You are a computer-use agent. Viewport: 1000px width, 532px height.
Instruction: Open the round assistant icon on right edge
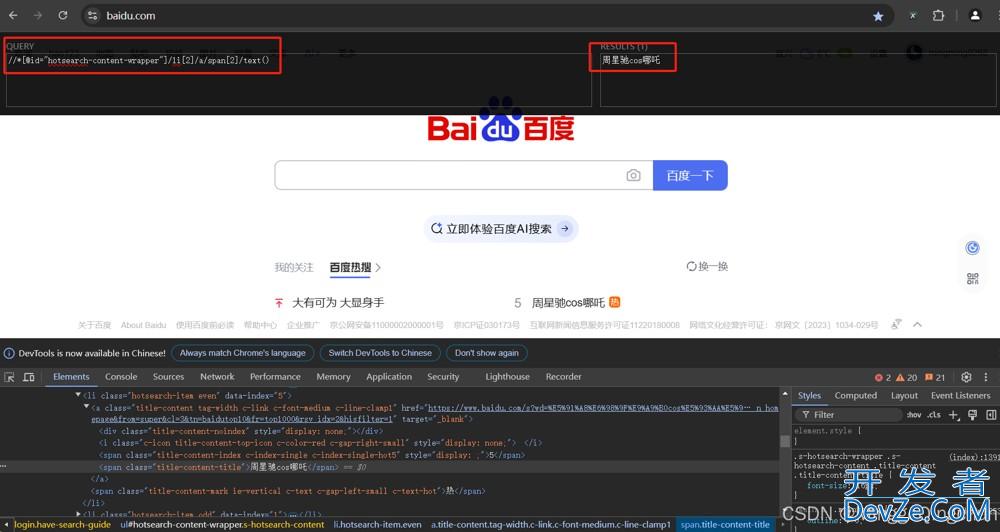pyautogui.click(x=972, y=248)
